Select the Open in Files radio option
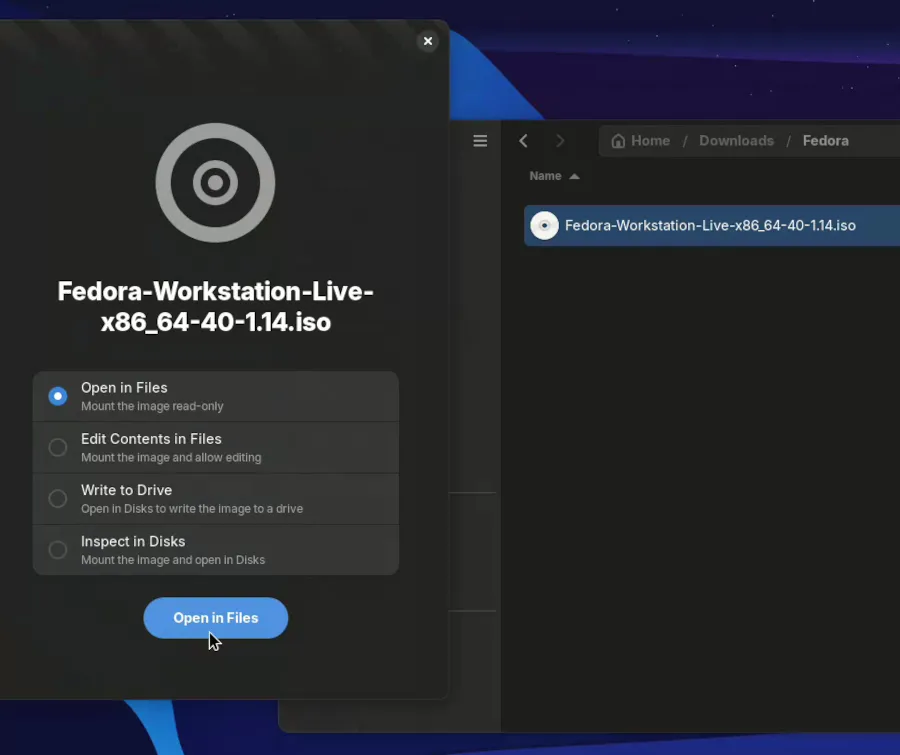The width and height of the screenshot is (900, 755). click(x=57, y=396)
